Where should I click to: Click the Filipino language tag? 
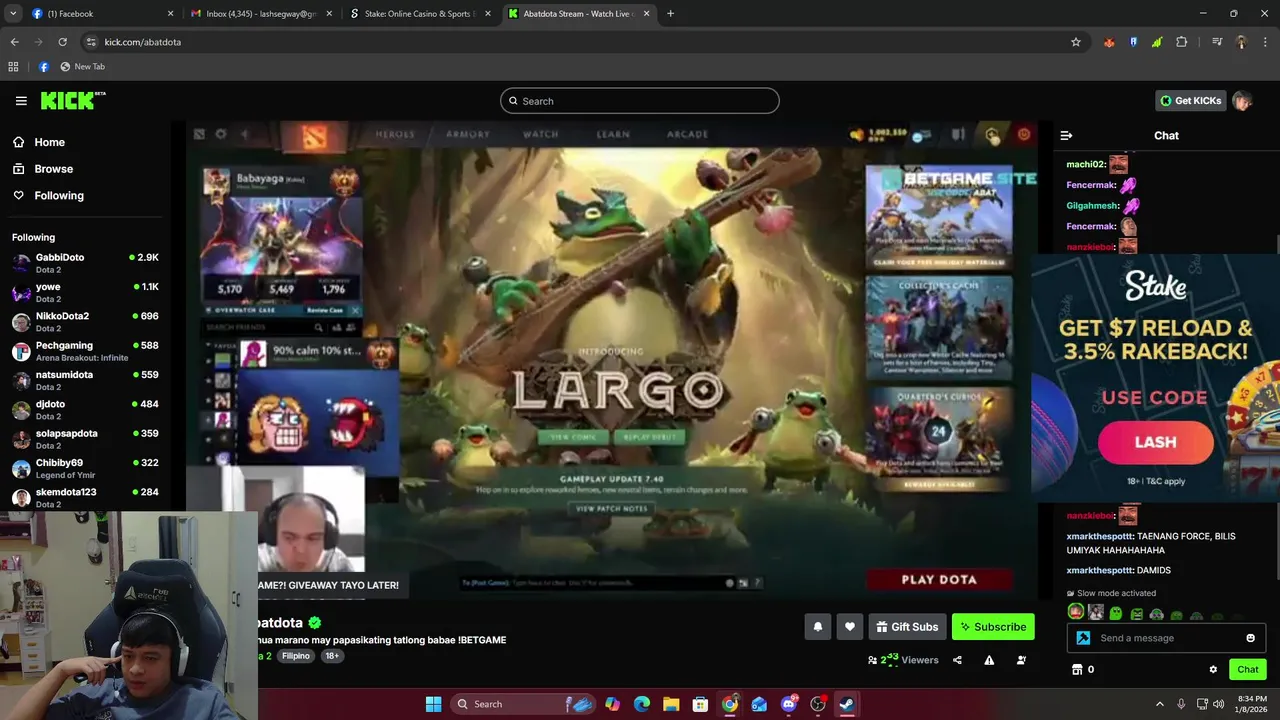coord(295,656)
